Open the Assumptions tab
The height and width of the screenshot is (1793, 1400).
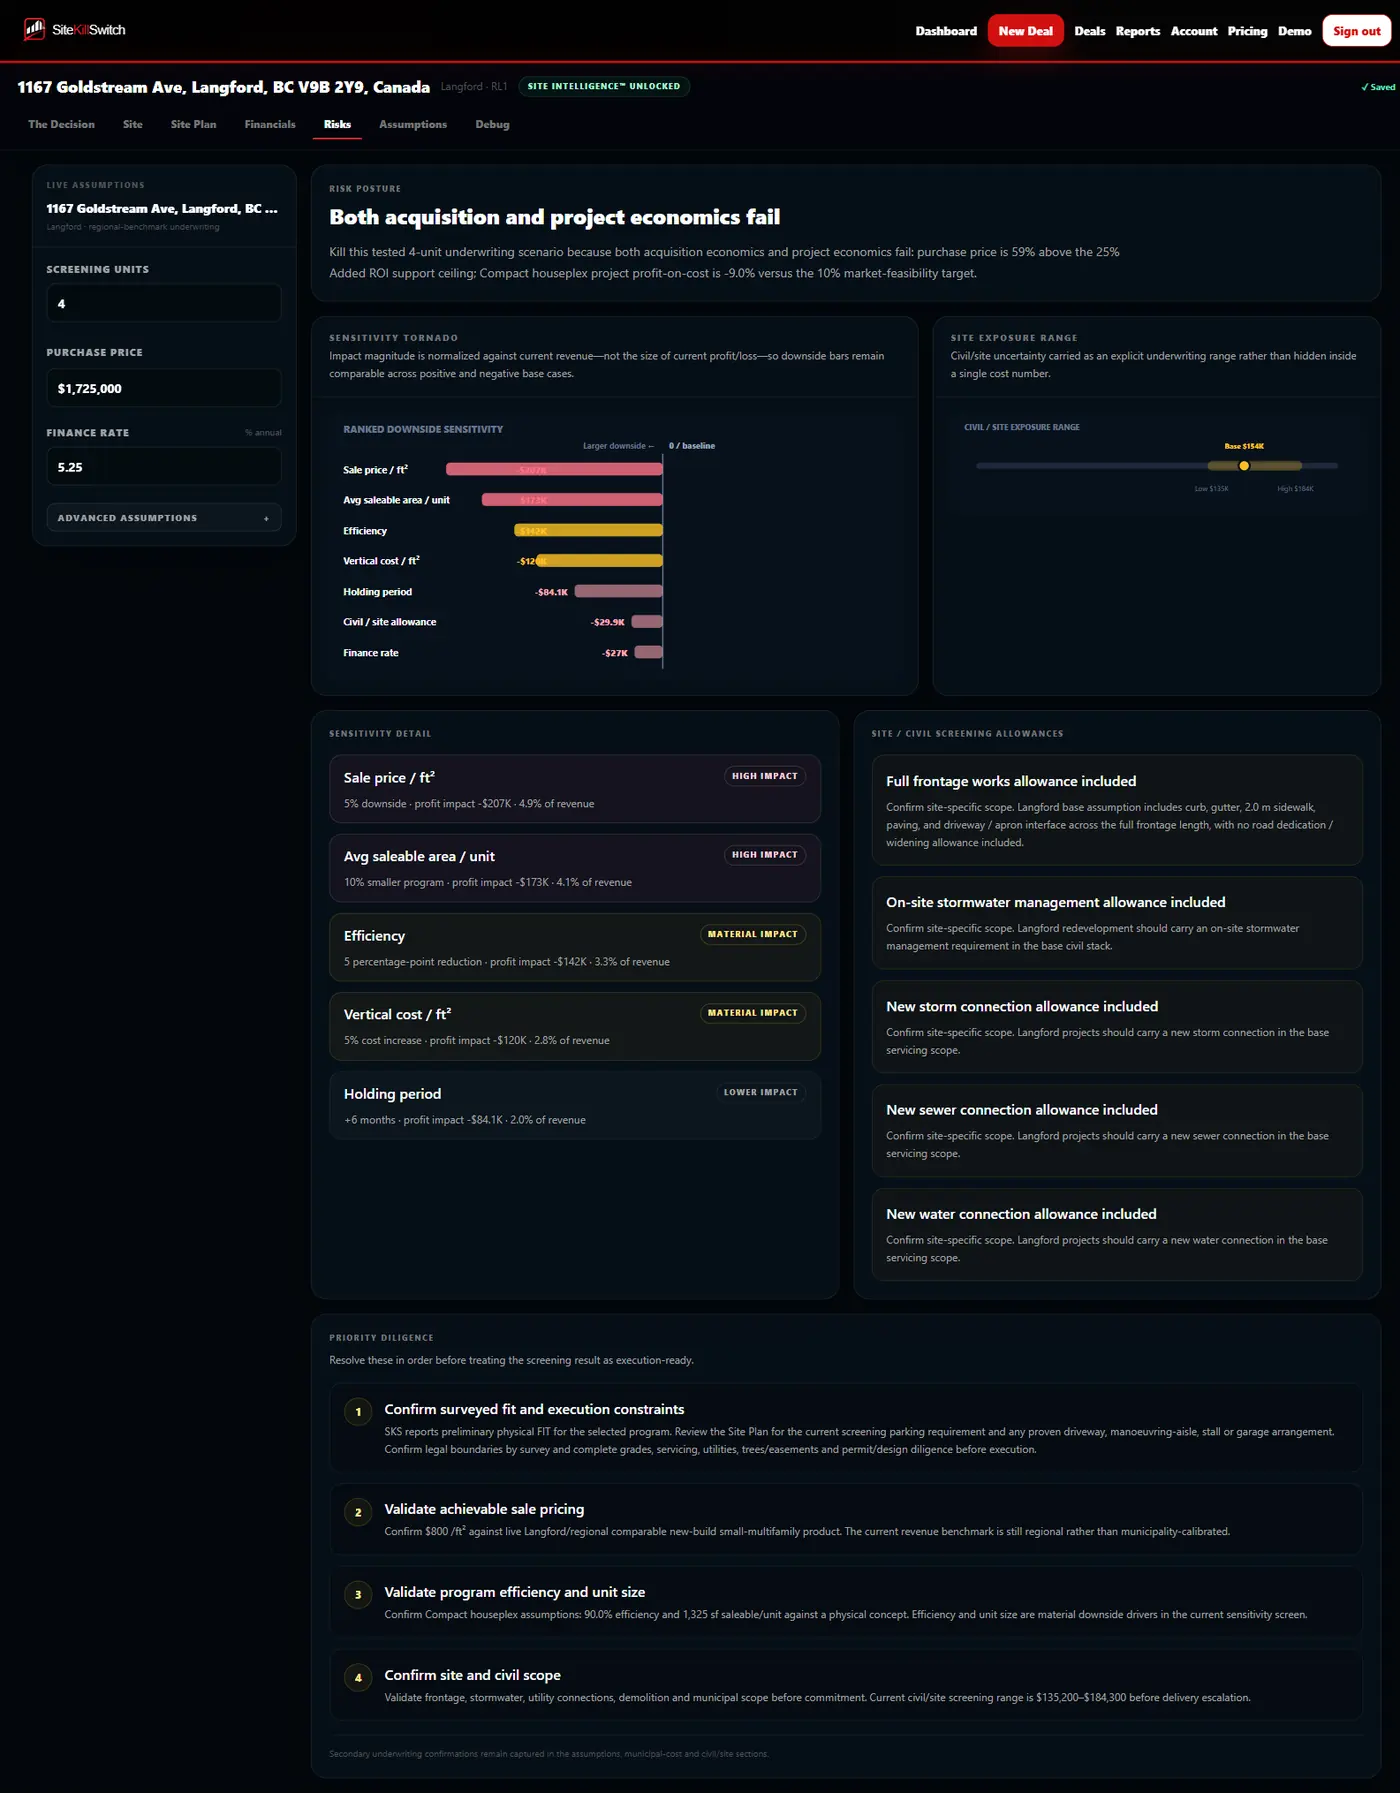413,124
